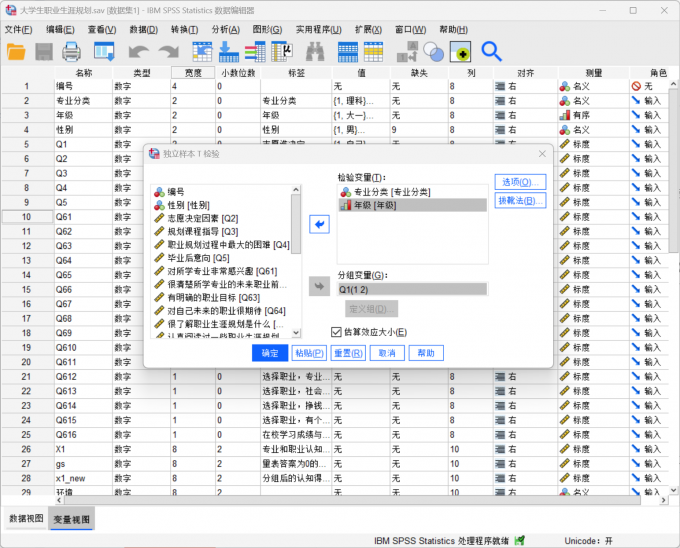Click the magnifier search toolbar icon
This screenshot has height=548, width=680.
(x=491, y=52)
